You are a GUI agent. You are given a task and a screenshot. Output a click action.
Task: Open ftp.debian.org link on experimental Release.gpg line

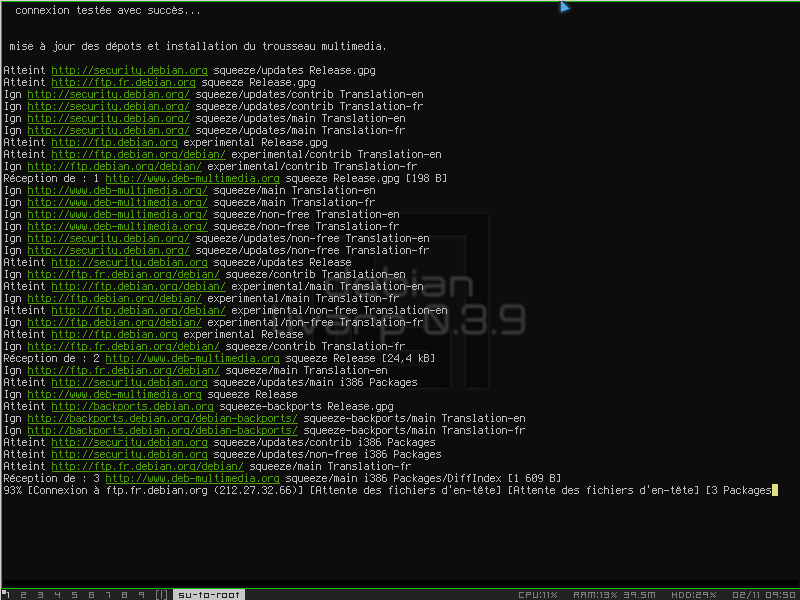pos(114,142)
